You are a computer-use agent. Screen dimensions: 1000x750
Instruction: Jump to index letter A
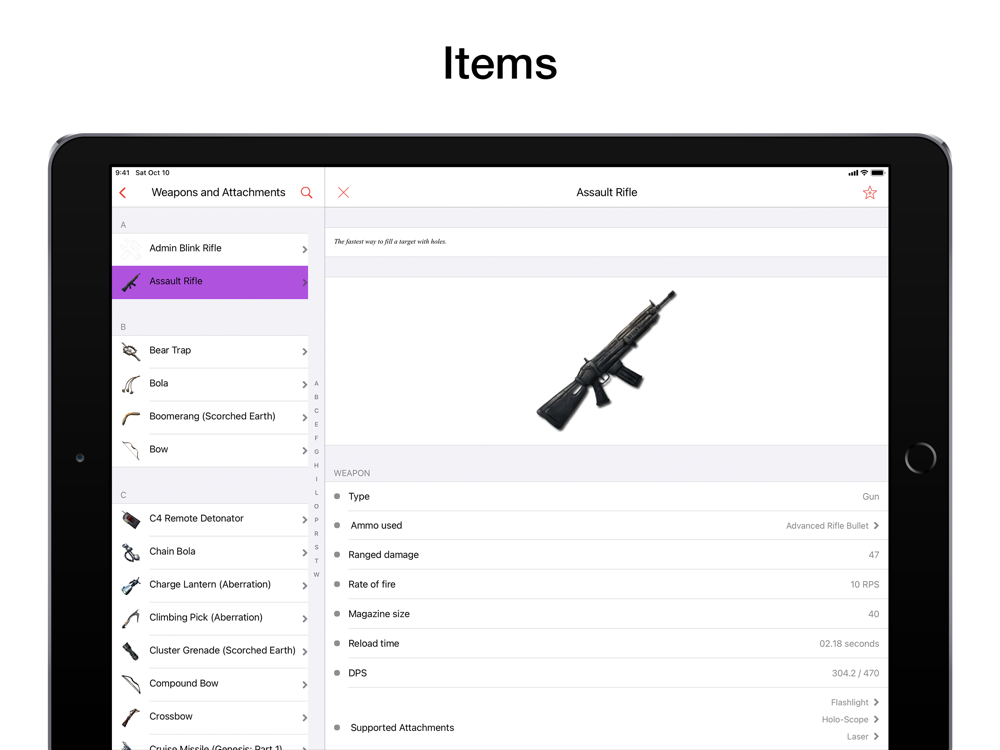click(316, 384)
